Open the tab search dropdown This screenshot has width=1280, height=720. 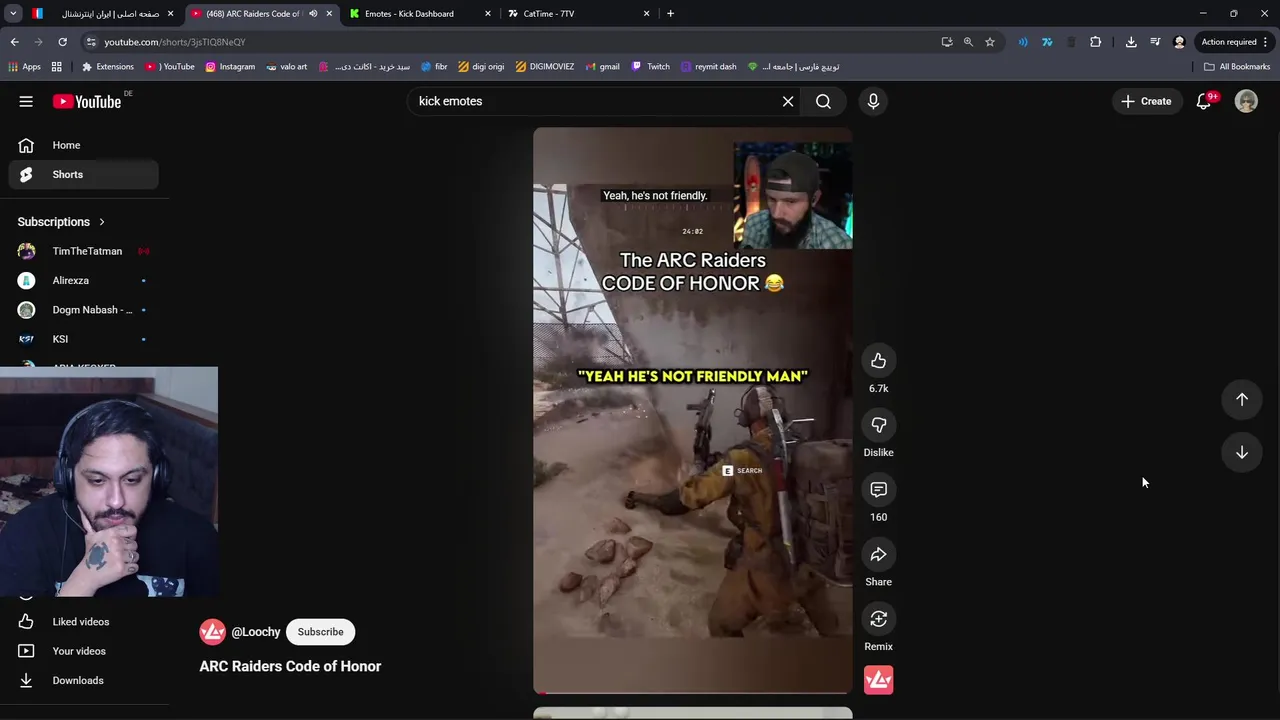point(13,14)
